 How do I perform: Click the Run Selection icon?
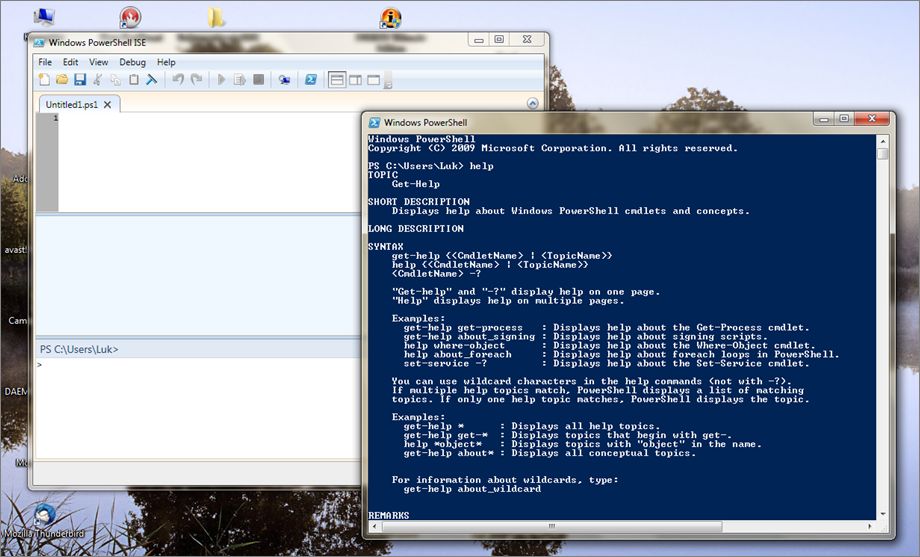pyautogui.click(x=239, y=79)
